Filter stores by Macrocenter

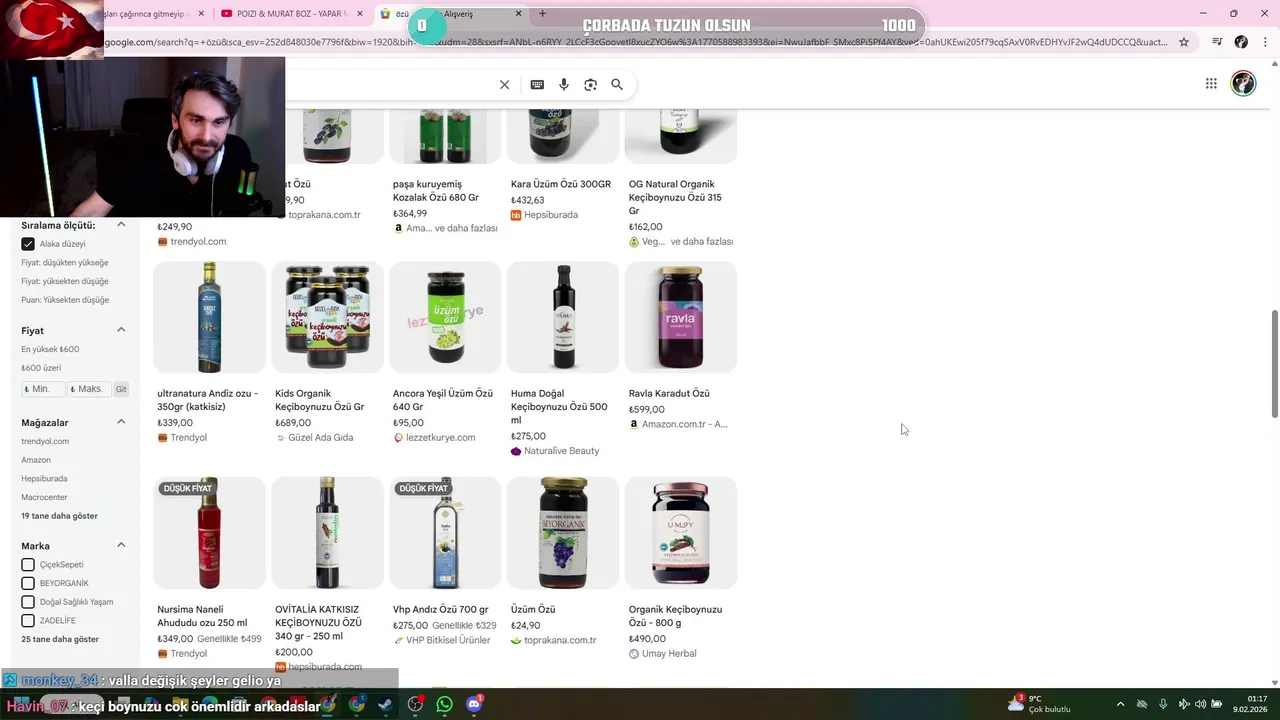click(x=44, y=497)
